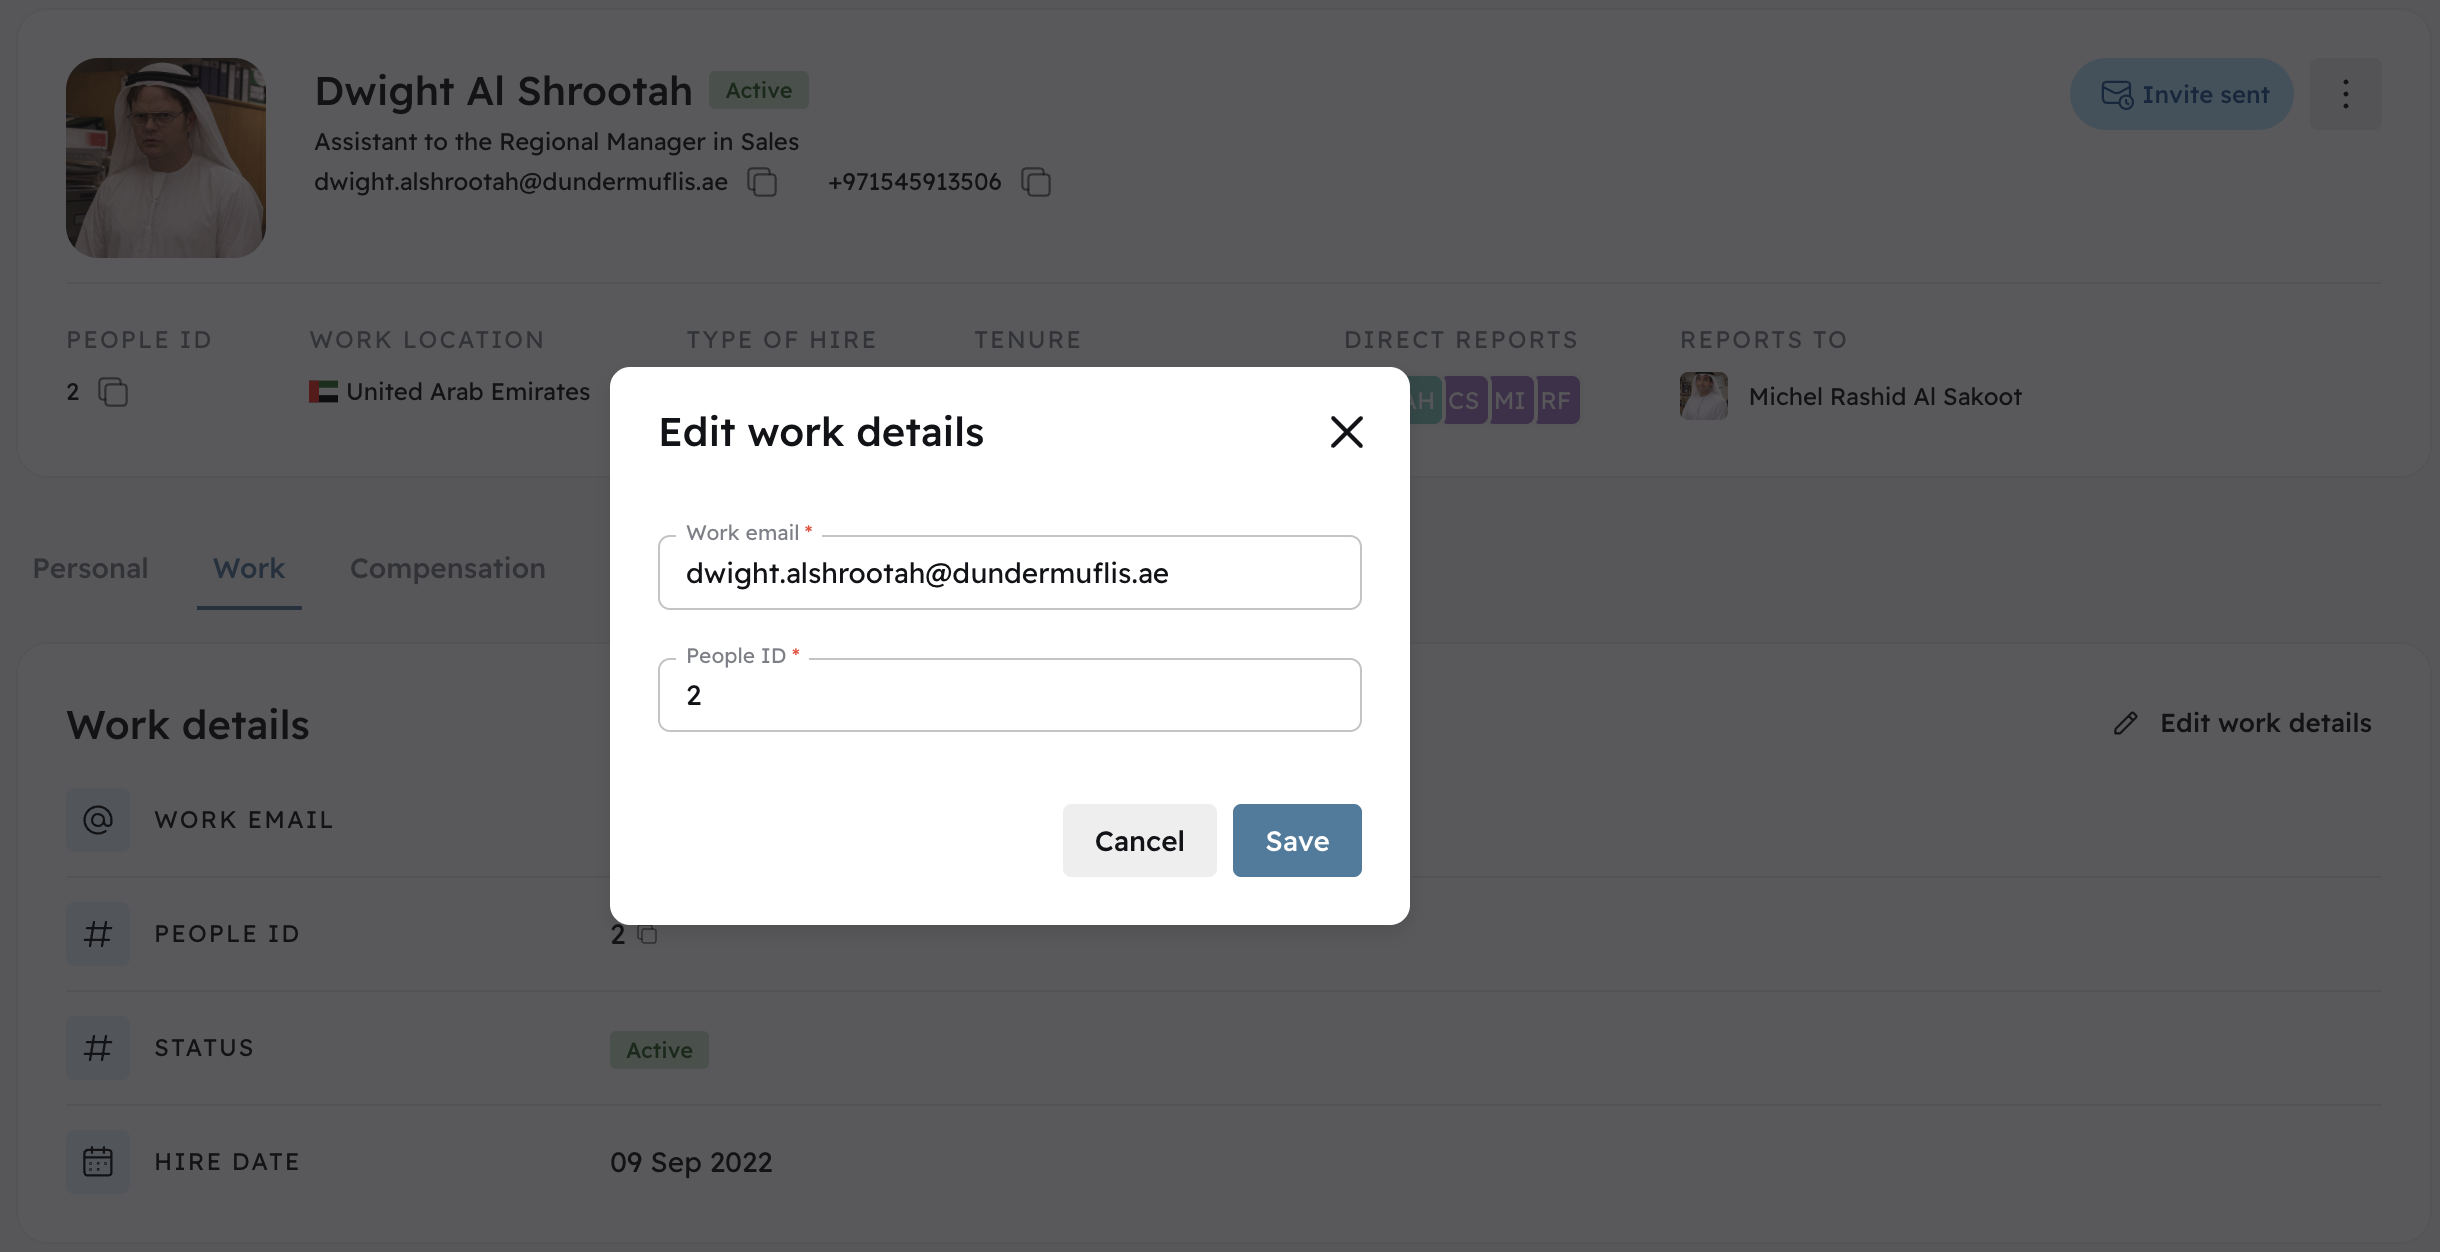
Task: Switch to the Compensation tab
Action: (446, 568)
